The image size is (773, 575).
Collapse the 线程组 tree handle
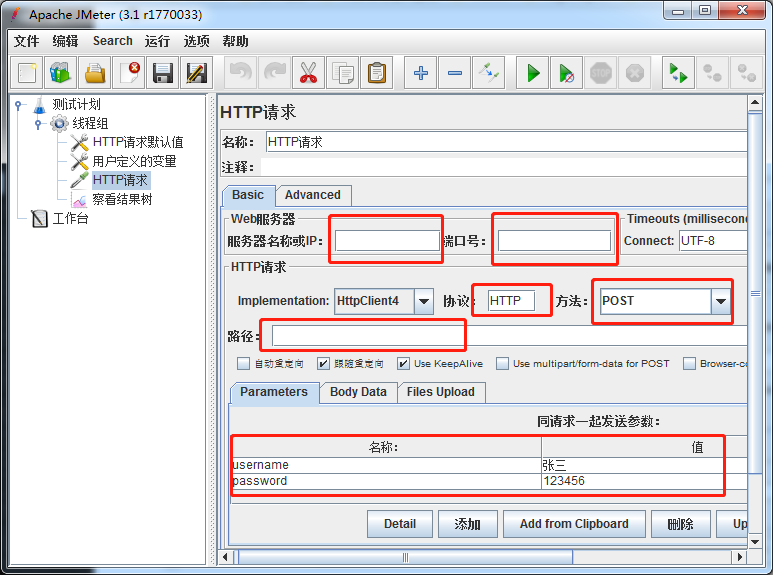coord(38,123)
